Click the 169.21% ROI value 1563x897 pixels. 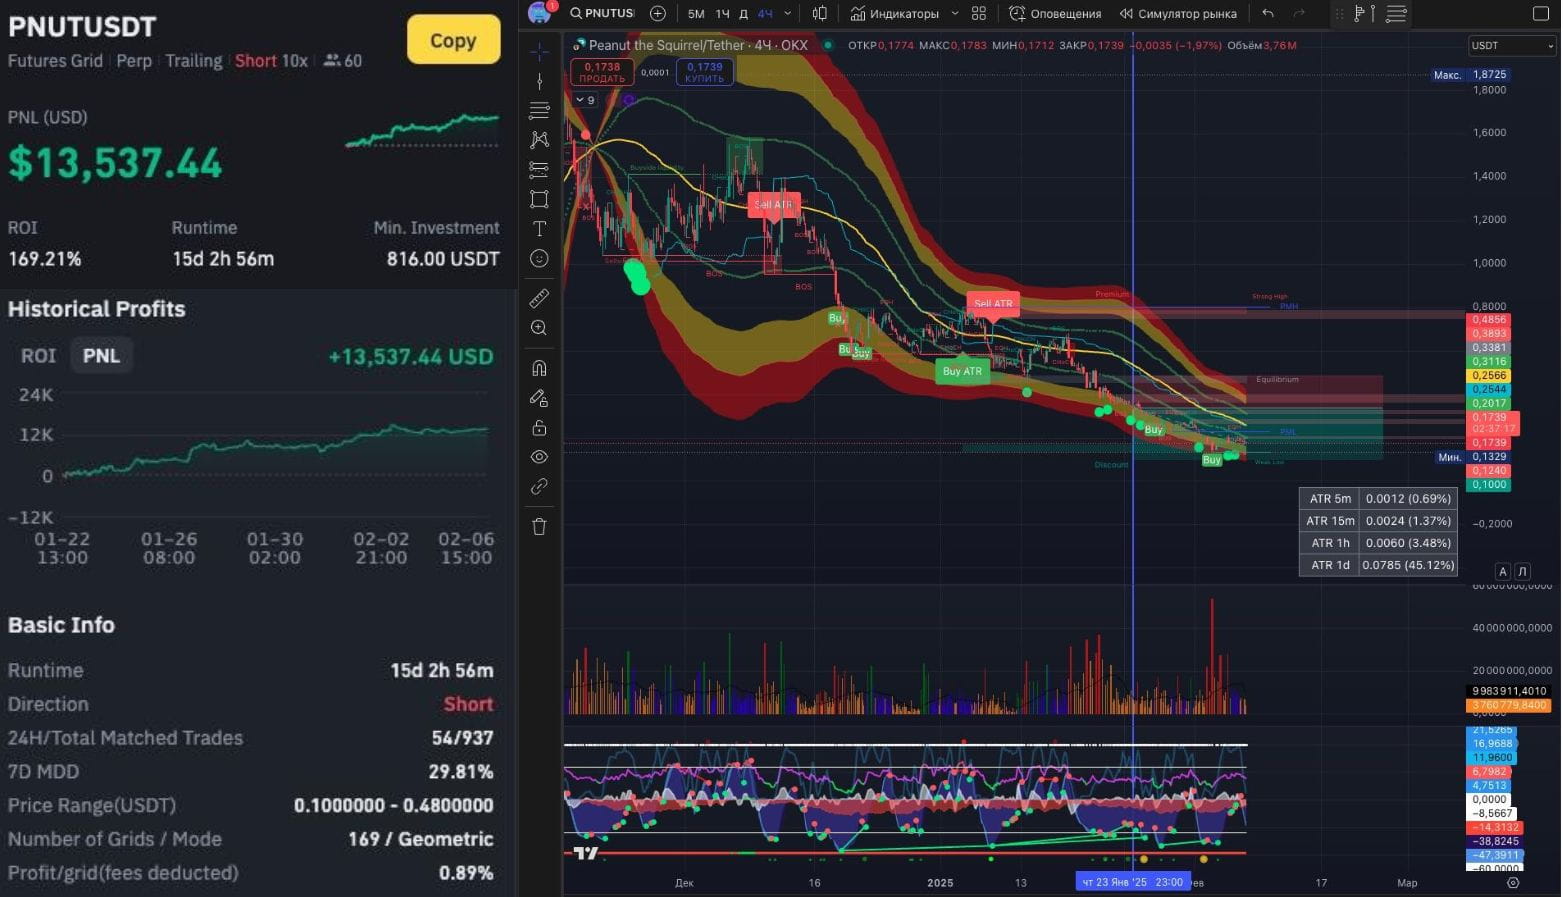coord(45,259)
